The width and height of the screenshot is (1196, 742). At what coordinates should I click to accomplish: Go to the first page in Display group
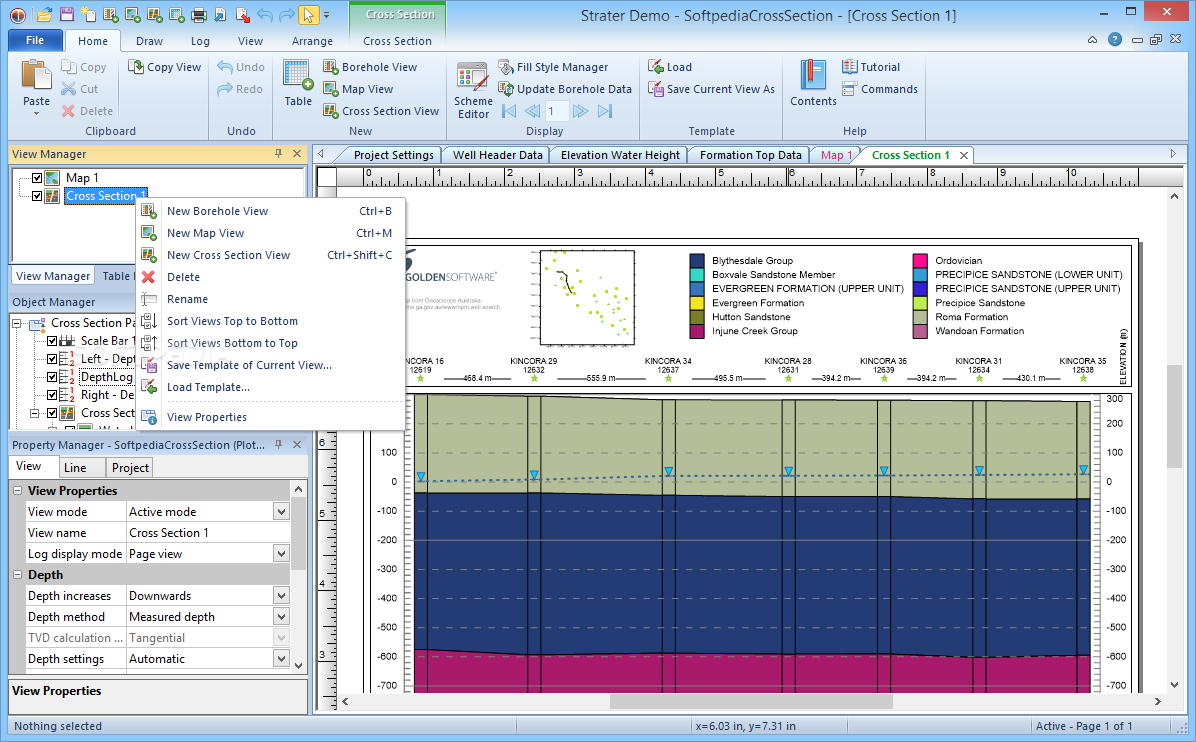[x=509, y=111]
